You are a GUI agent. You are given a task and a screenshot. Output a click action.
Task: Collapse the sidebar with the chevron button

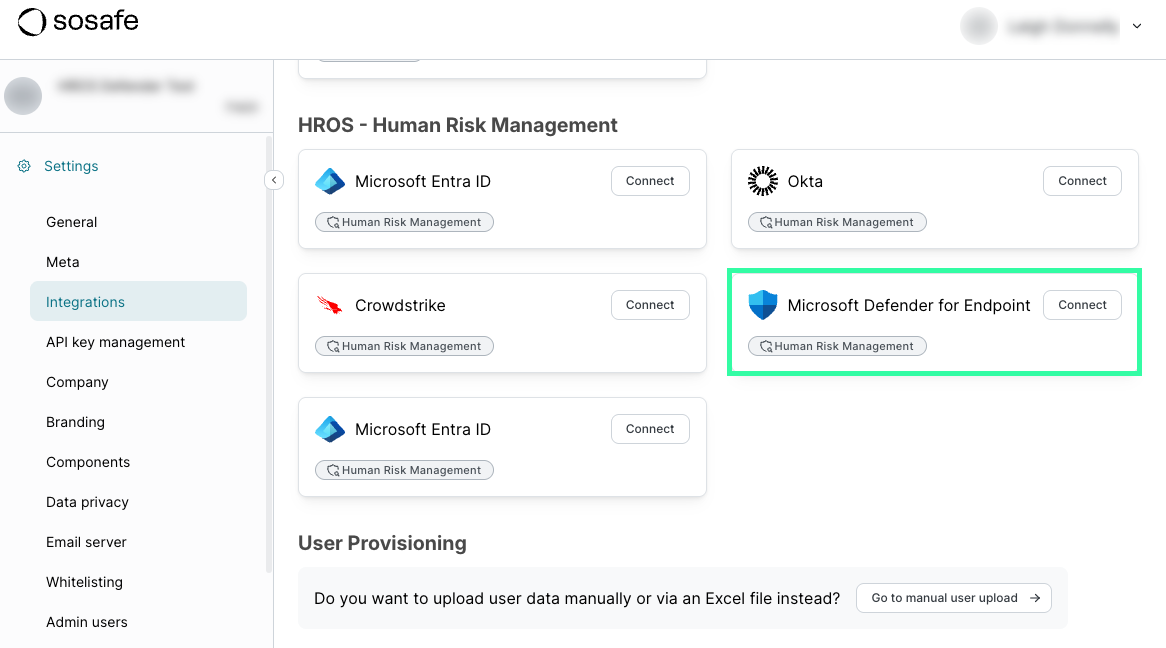point(274,180)
